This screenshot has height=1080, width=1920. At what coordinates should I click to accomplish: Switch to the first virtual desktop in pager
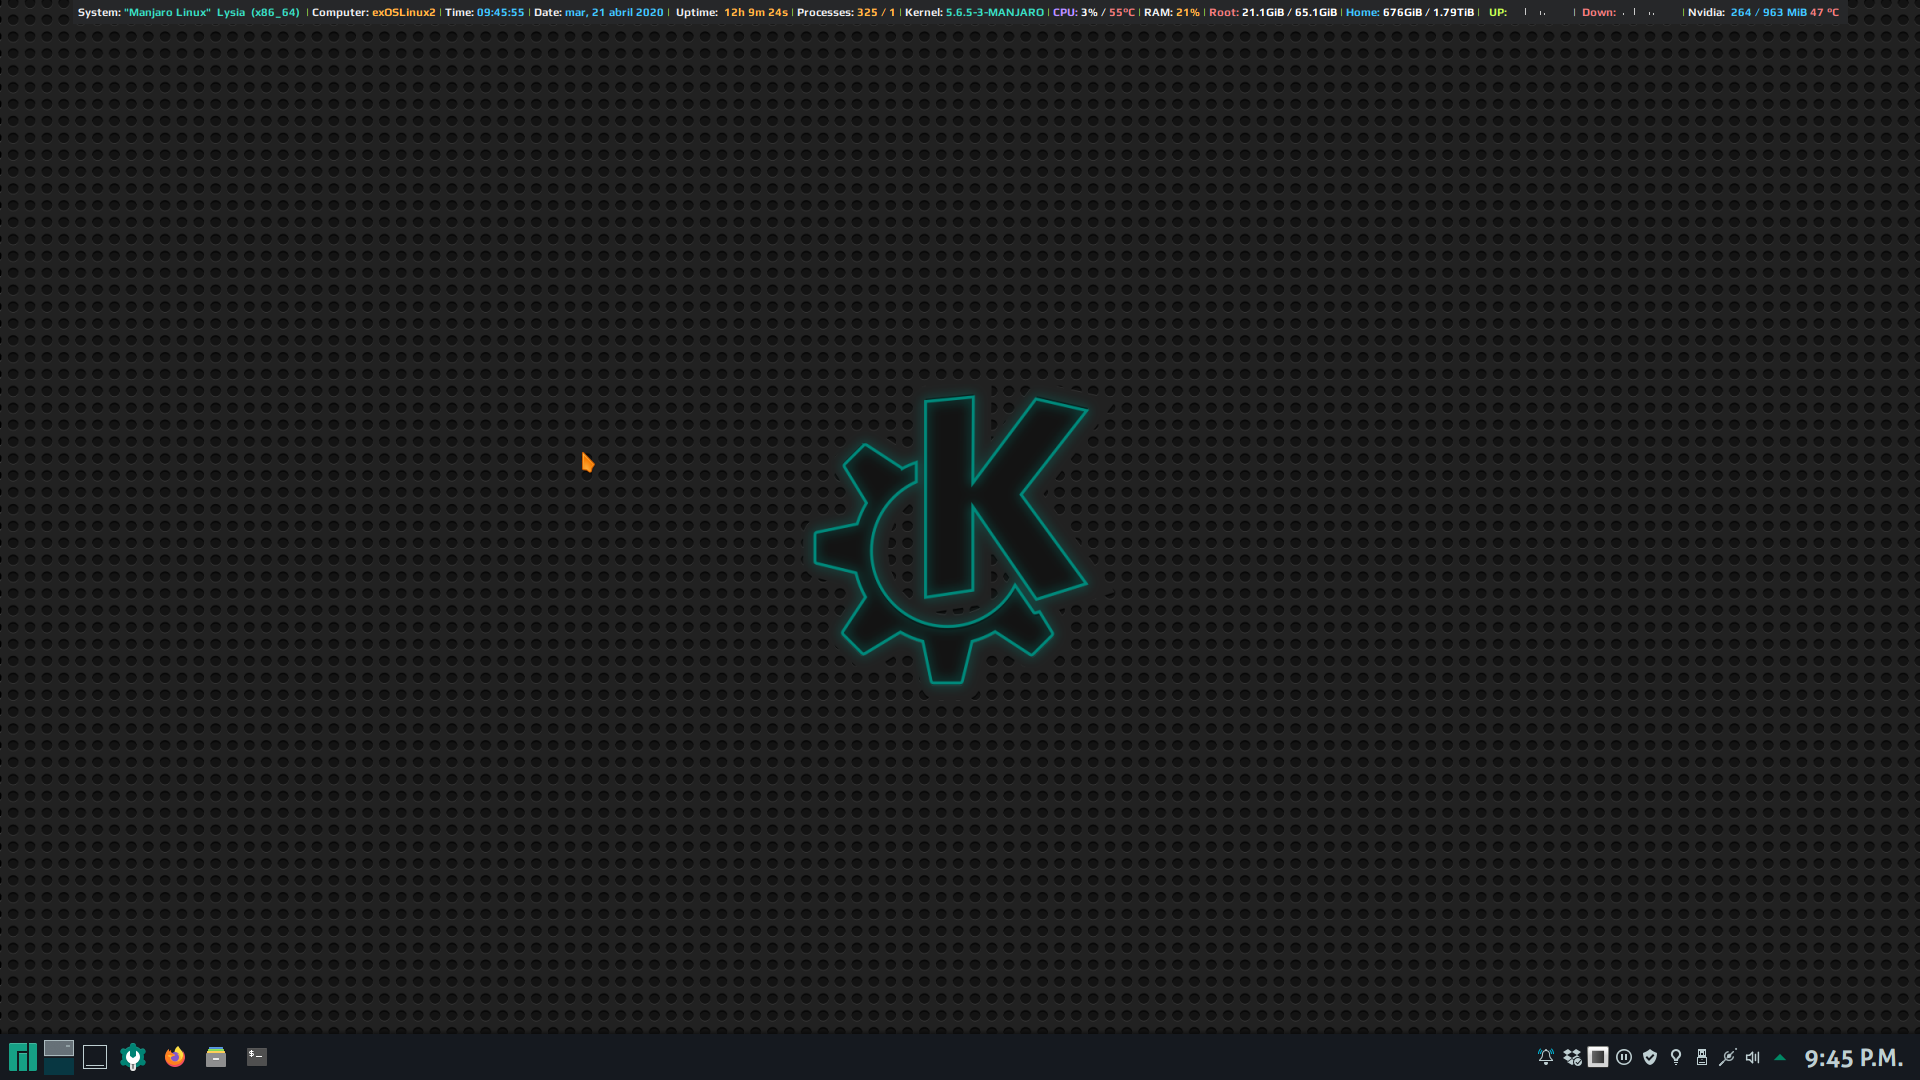(59, 1048)
